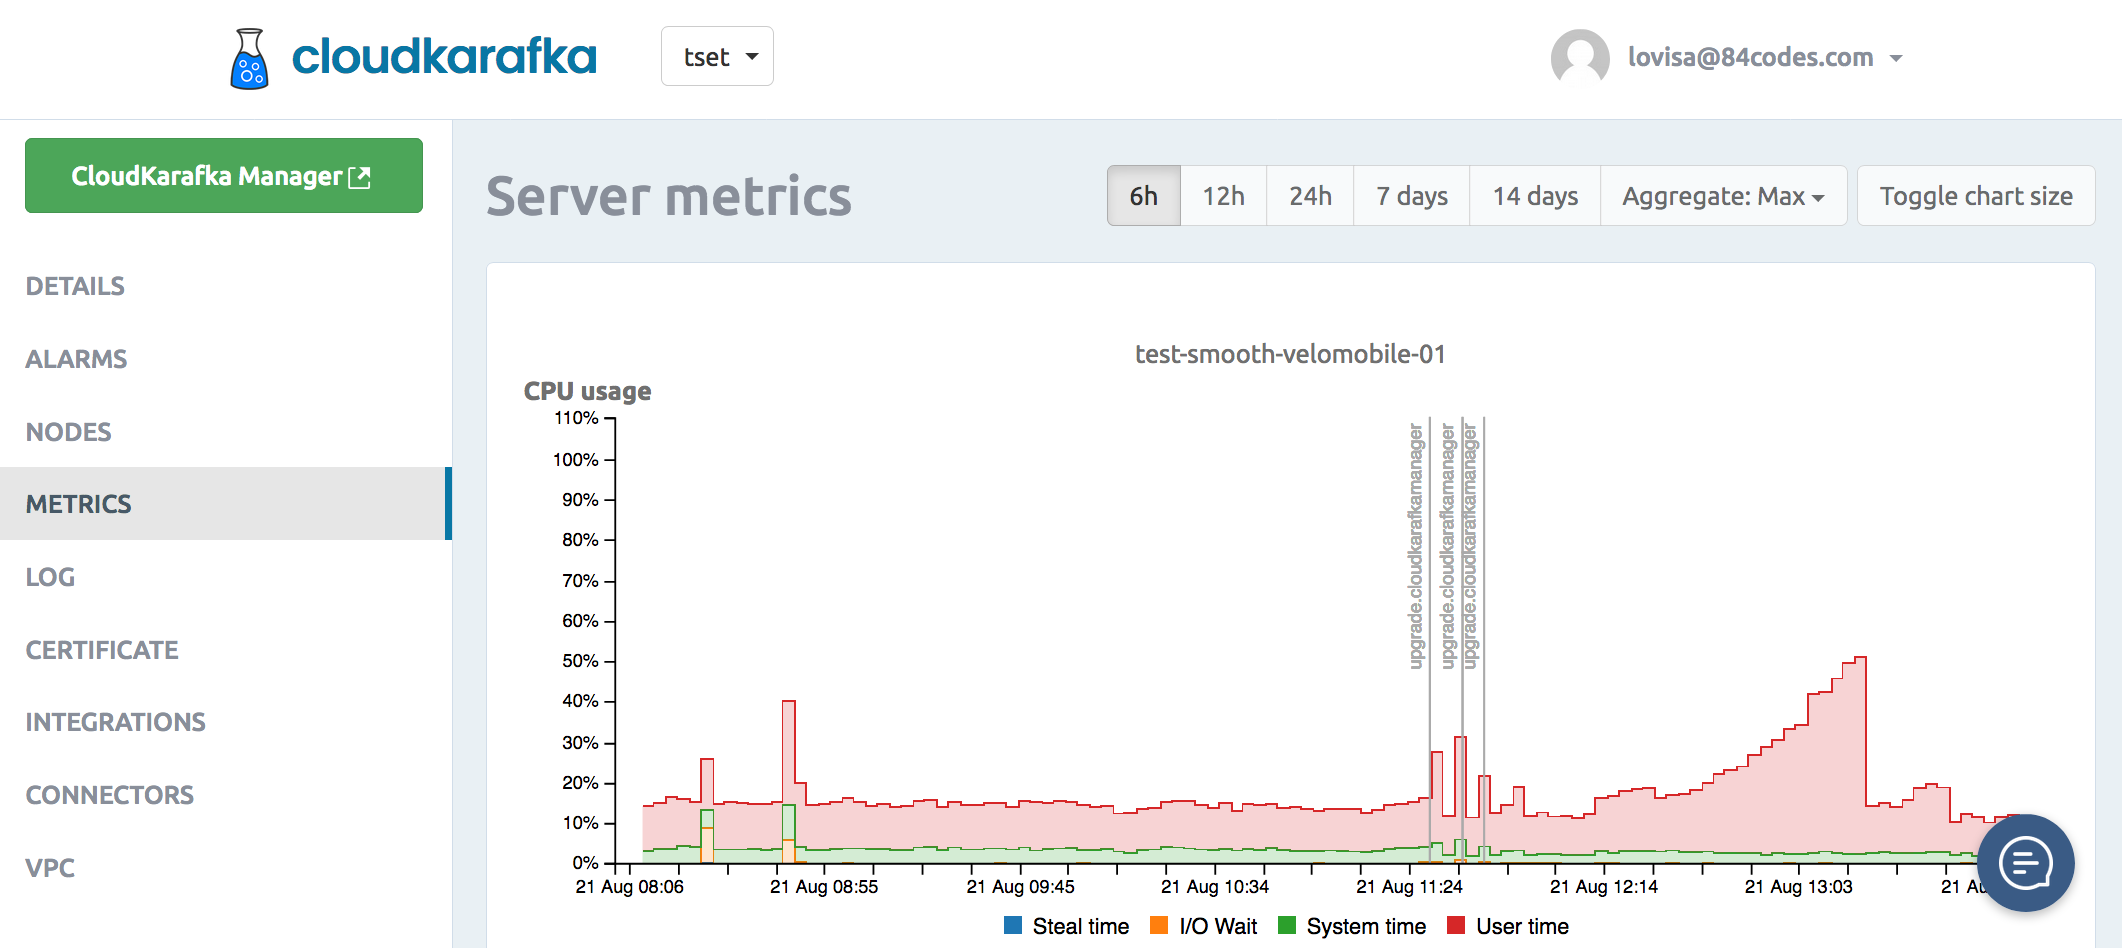Select the 14 days range
This screenshot has width=2122, height=948.
coord(1535,196)
